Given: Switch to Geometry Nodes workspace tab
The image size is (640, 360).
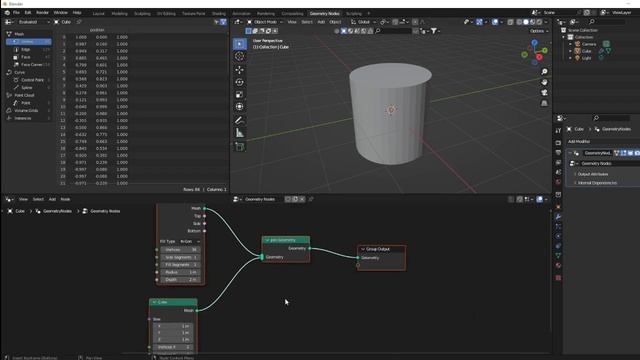Looking at the screenshot, I should (324, 13).
